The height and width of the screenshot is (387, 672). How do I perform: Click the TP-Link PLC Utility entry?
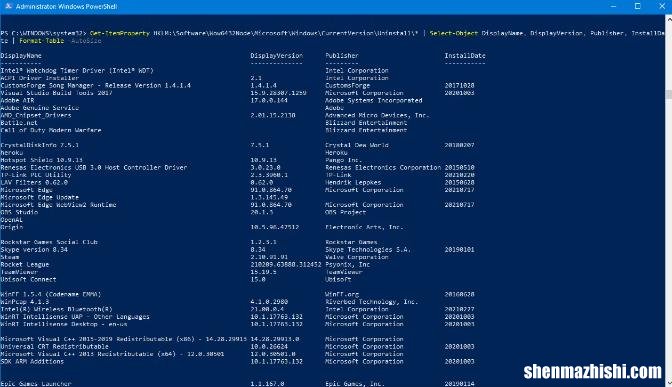click(36, 175)
